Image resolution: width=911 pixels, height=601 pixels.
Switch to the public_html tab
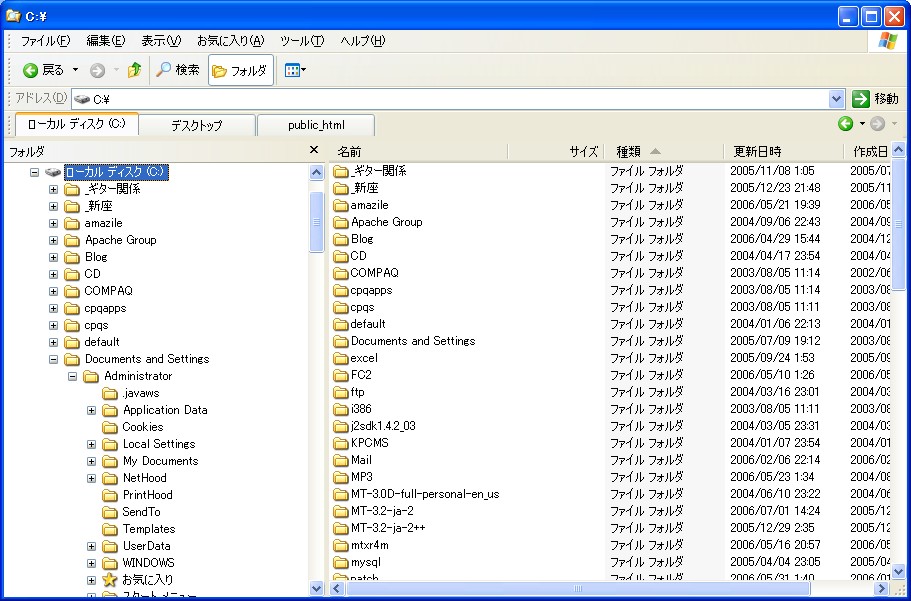(316, 125)
